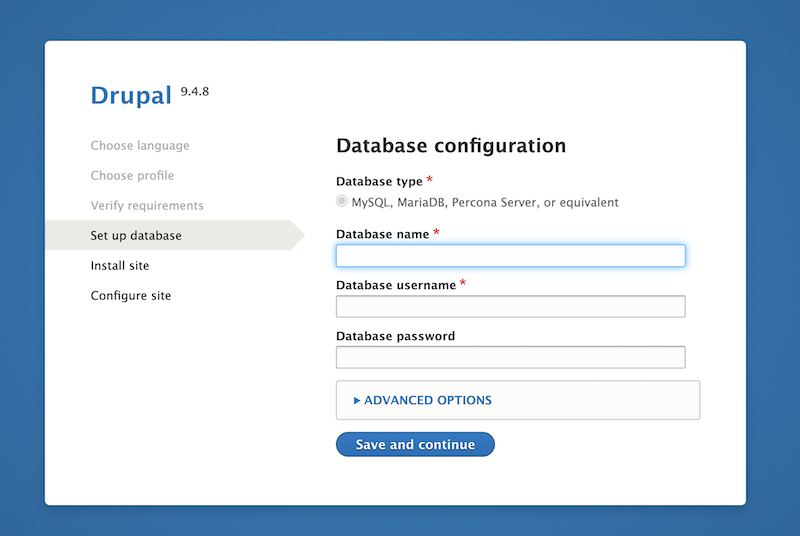Viewport: 800px width, 536px height.
Task: Expand the Advanced Options section
Action: click(x=428, y=400)
